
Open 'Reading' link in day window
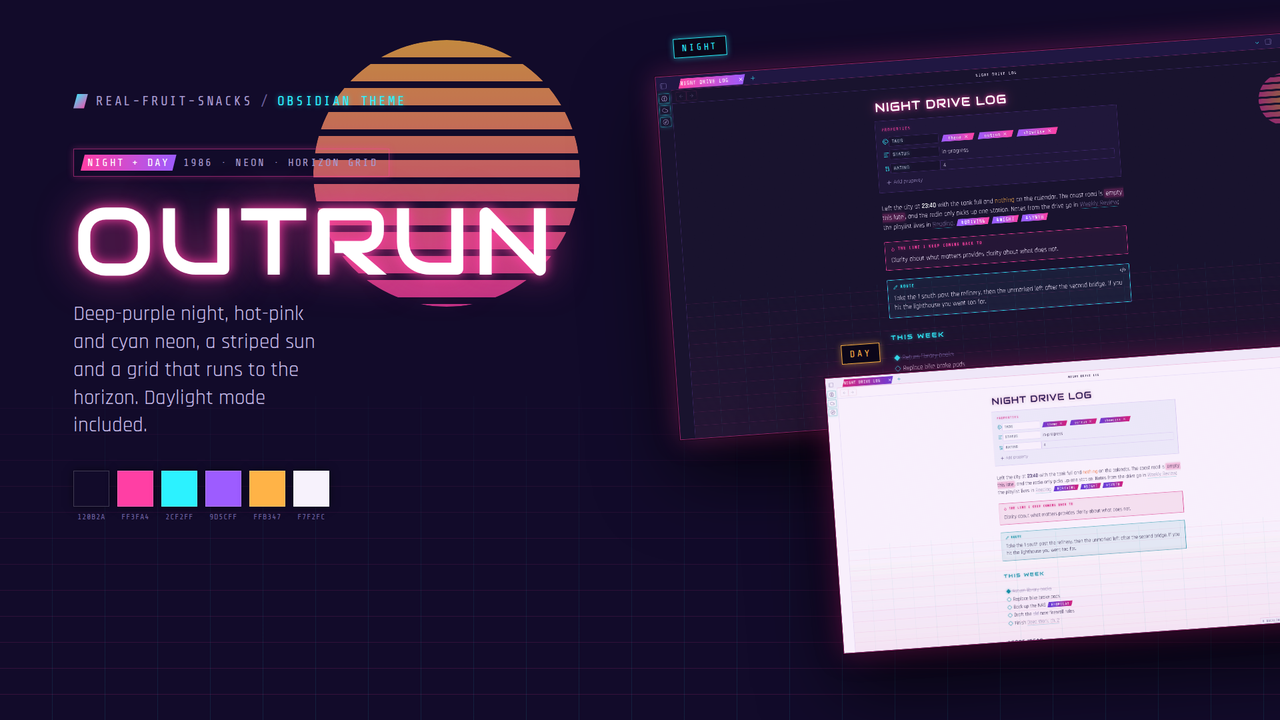1043,490
